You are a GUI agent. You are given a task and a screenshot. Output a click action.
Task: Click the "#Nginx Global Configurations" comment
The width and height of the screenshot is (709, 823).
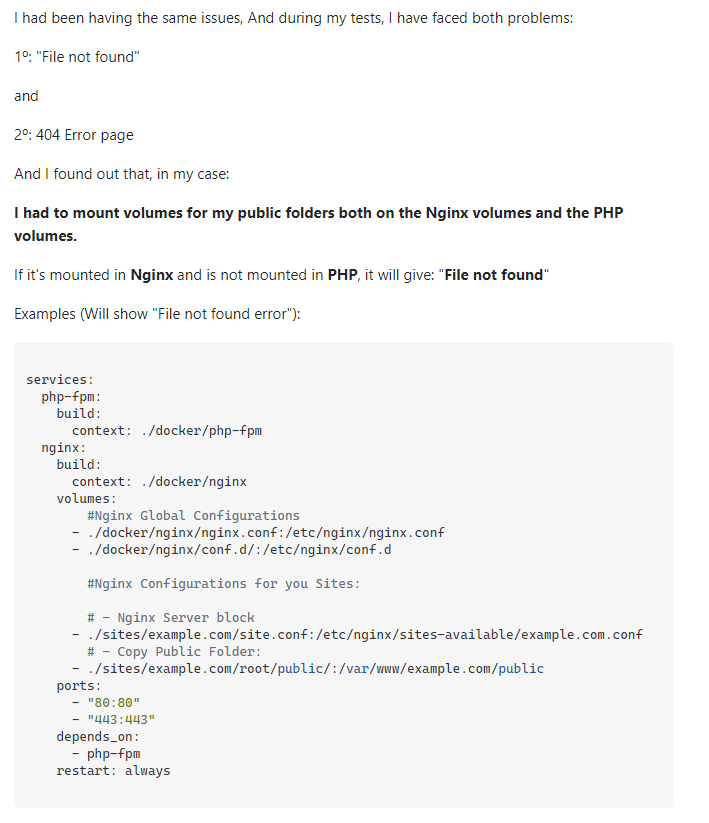click(x=193, y=515)
